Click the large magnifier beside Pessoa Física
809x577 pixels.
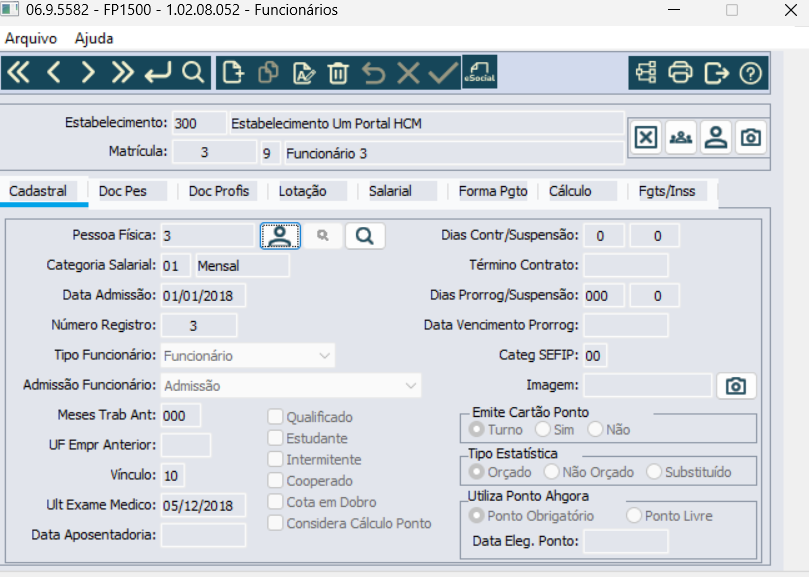pyautogui.click(x=365, y=236)
